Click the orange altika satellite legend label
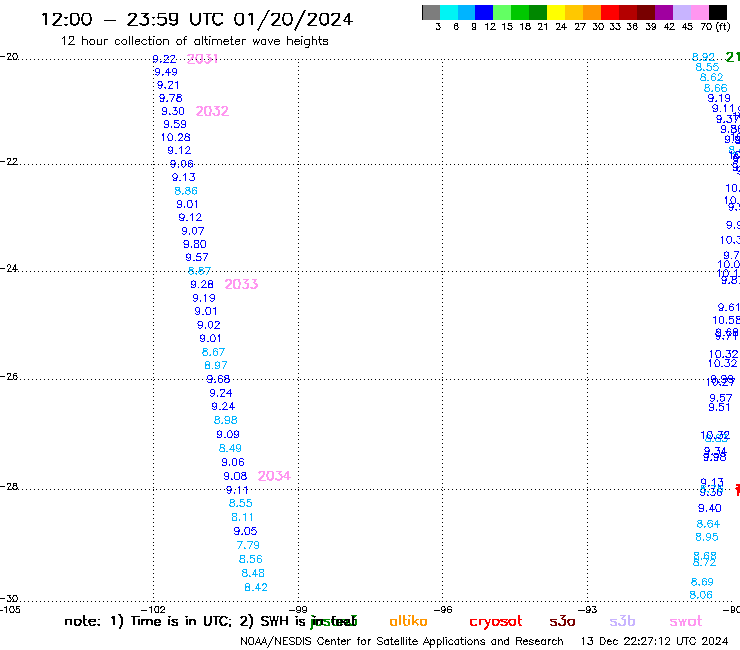Screen dimensions: 740x650 408,621
